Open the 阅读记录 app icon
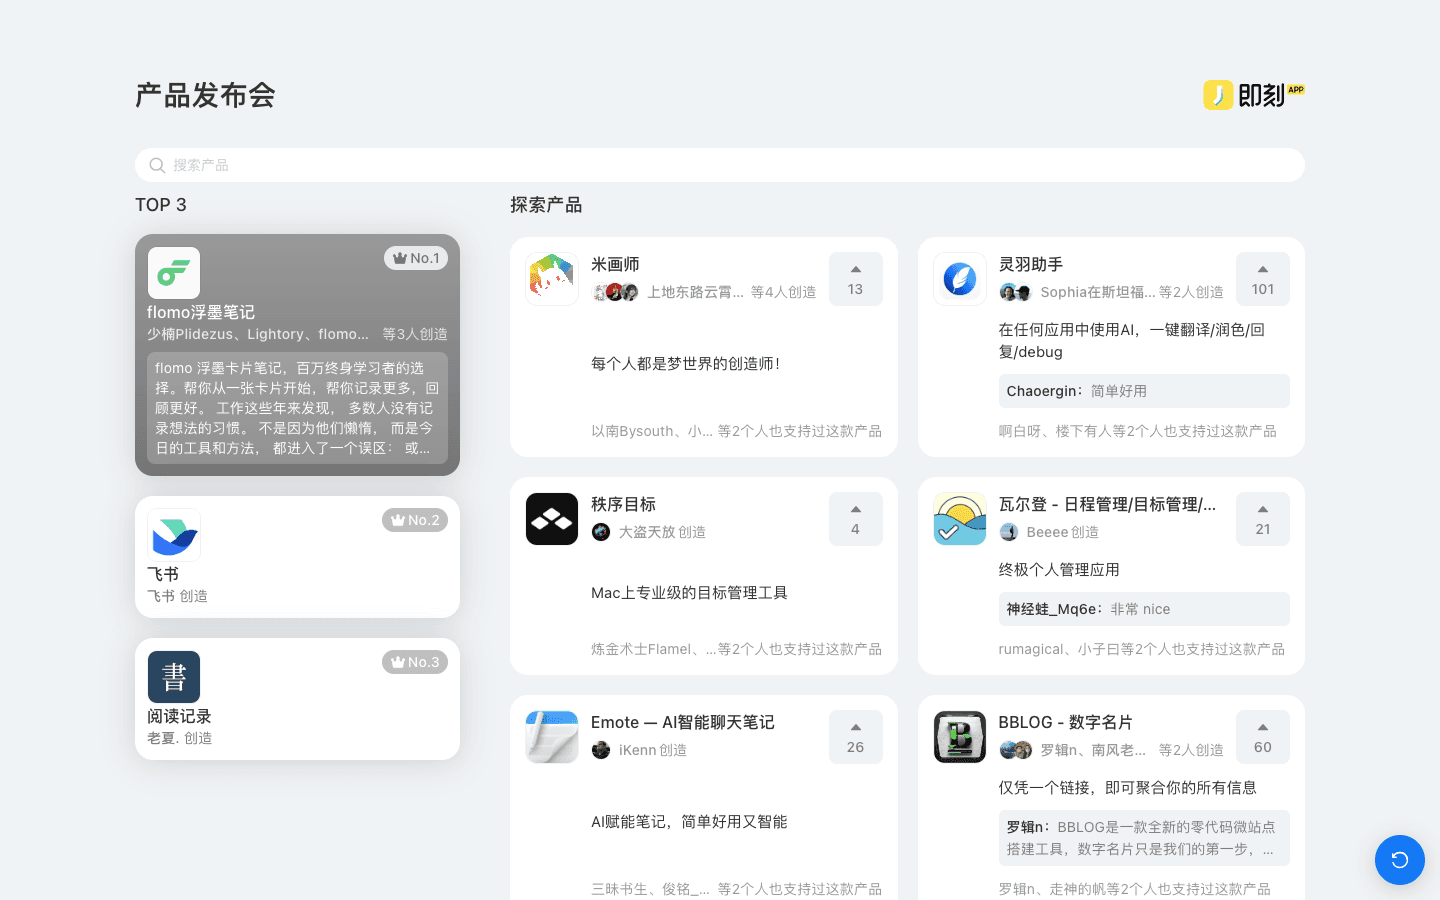Viewport: 1440px width, 900px height. click(x=174, y=677)
